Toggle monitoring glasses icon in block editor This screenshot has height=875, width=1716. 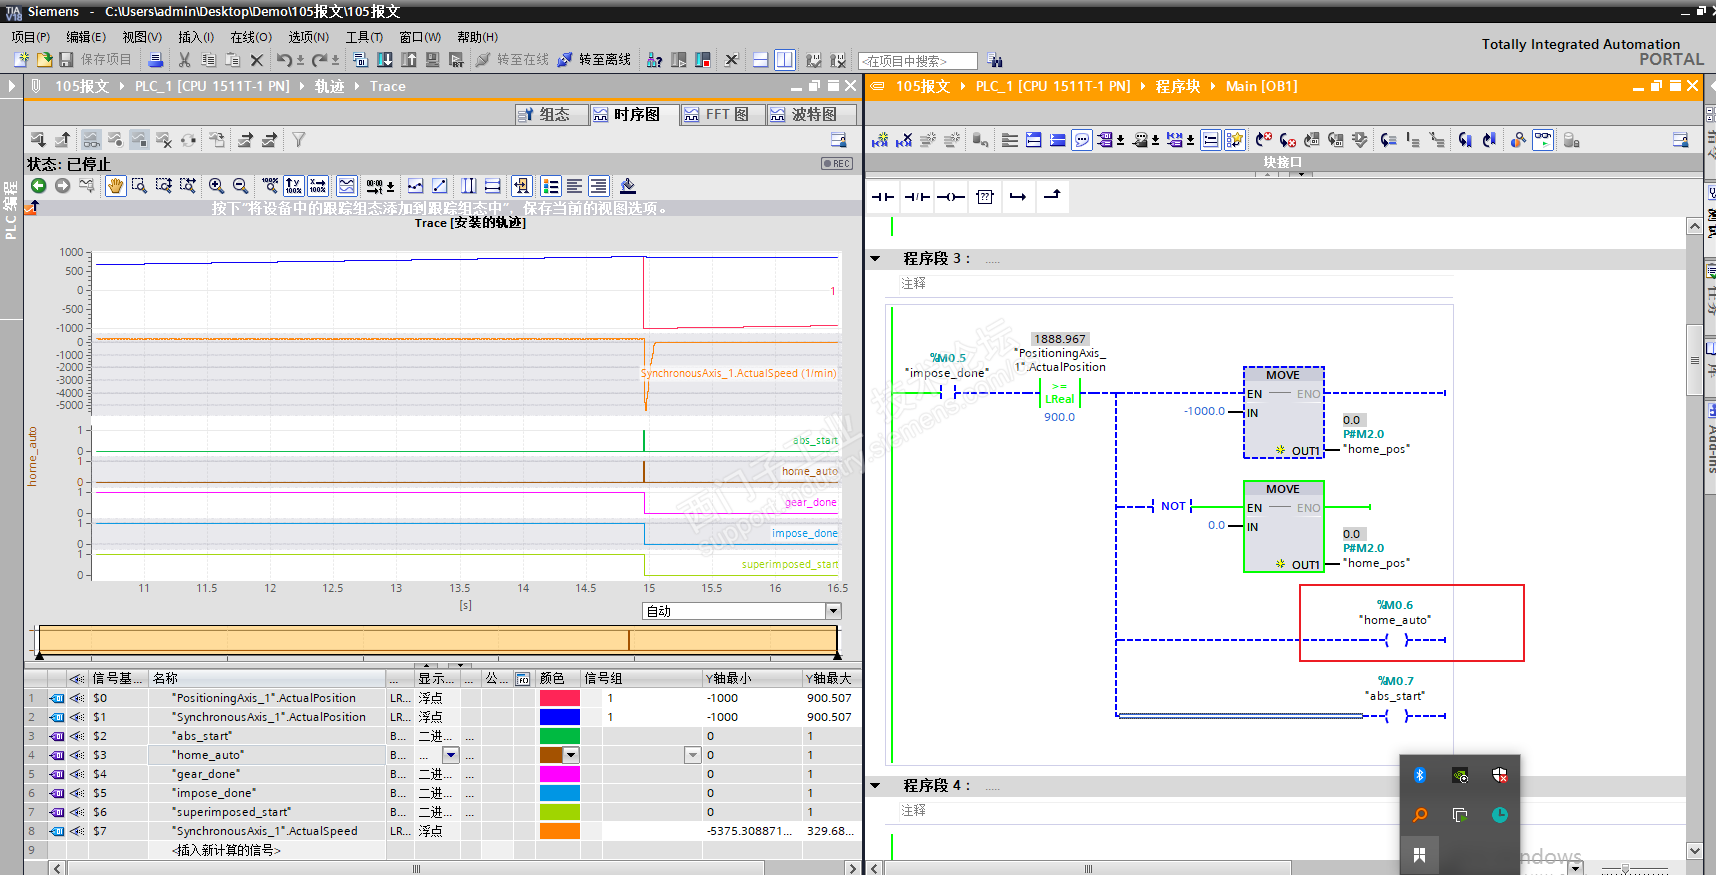(x=1543, y=140)
